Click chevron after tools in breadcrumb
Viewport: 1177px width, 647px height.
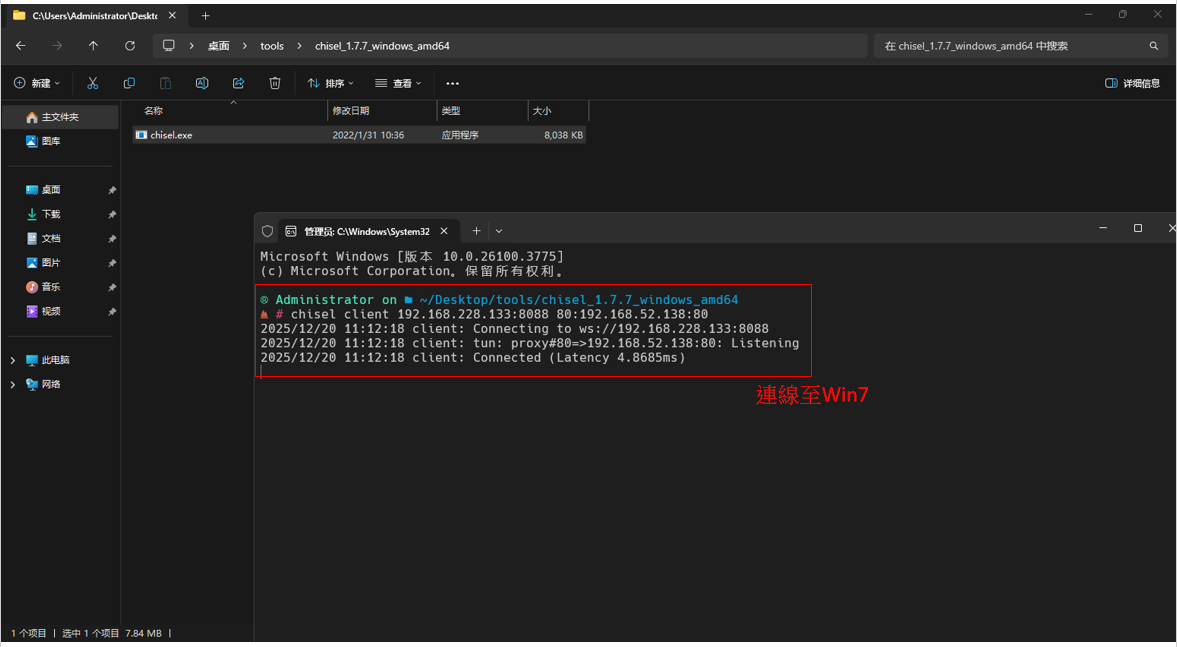299,46
